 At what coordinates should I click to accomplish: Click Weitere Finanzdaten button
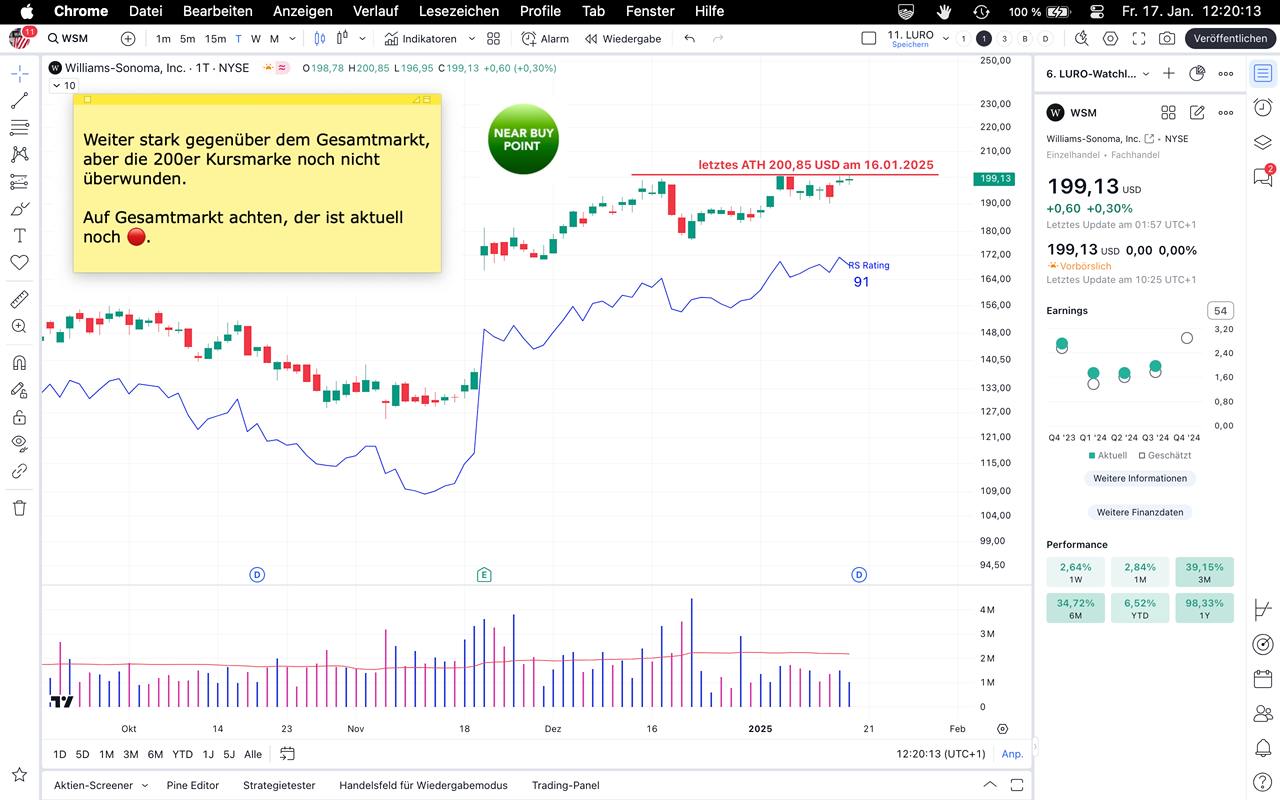point(1139,512)
